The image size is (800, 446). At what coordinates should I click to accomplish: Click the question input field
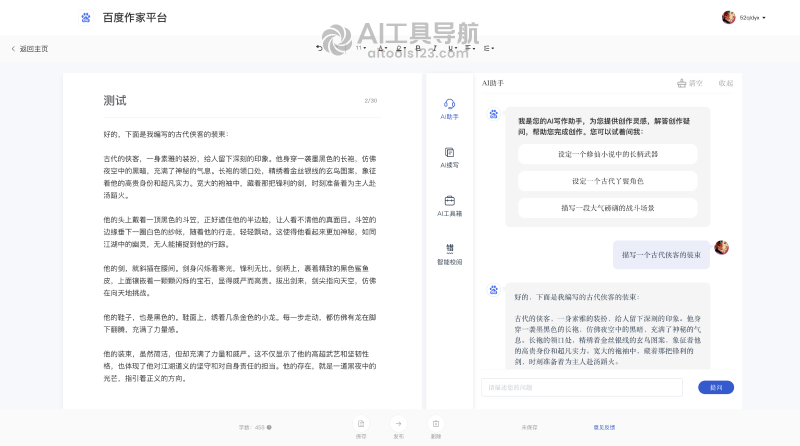[x=582, y=387]
